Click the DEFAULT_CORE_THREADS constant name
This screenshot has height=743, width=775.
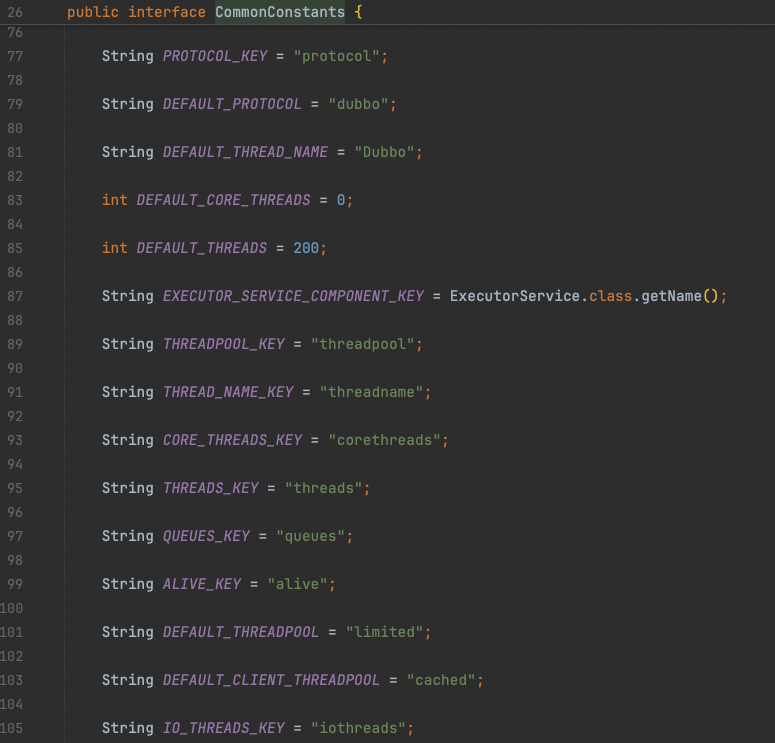[x=223, y=200]
